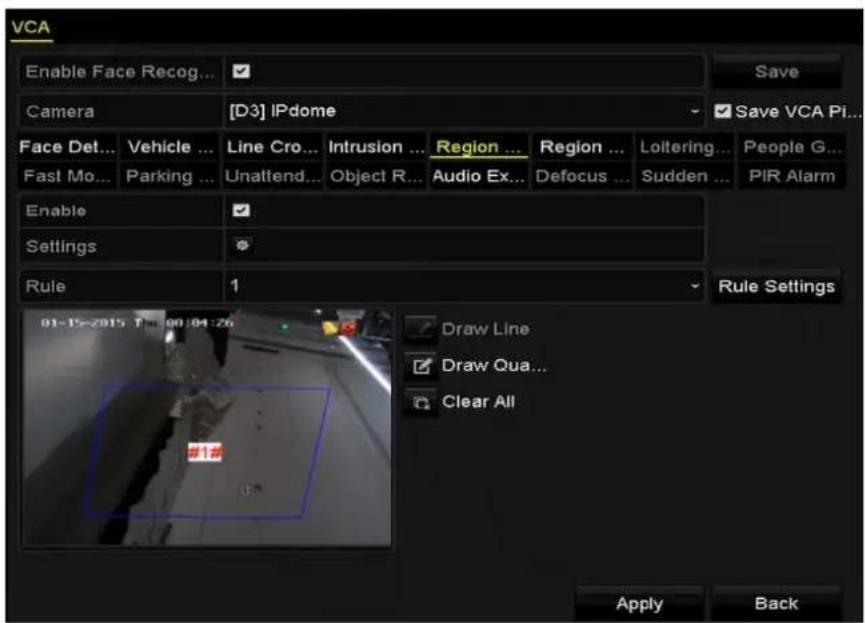The width and height of the screenshot is (865, 623).
Task: Select the highlighted Region tab
Action: click(x=478, y=147)
